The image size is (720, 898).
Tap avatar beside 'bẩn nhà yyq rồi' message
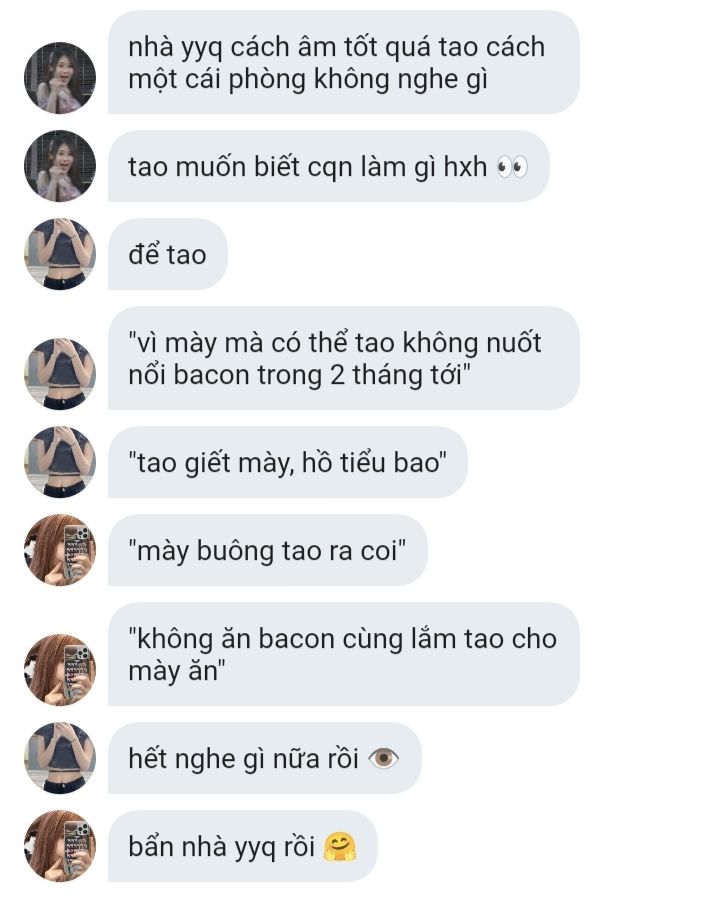[60, 846]
